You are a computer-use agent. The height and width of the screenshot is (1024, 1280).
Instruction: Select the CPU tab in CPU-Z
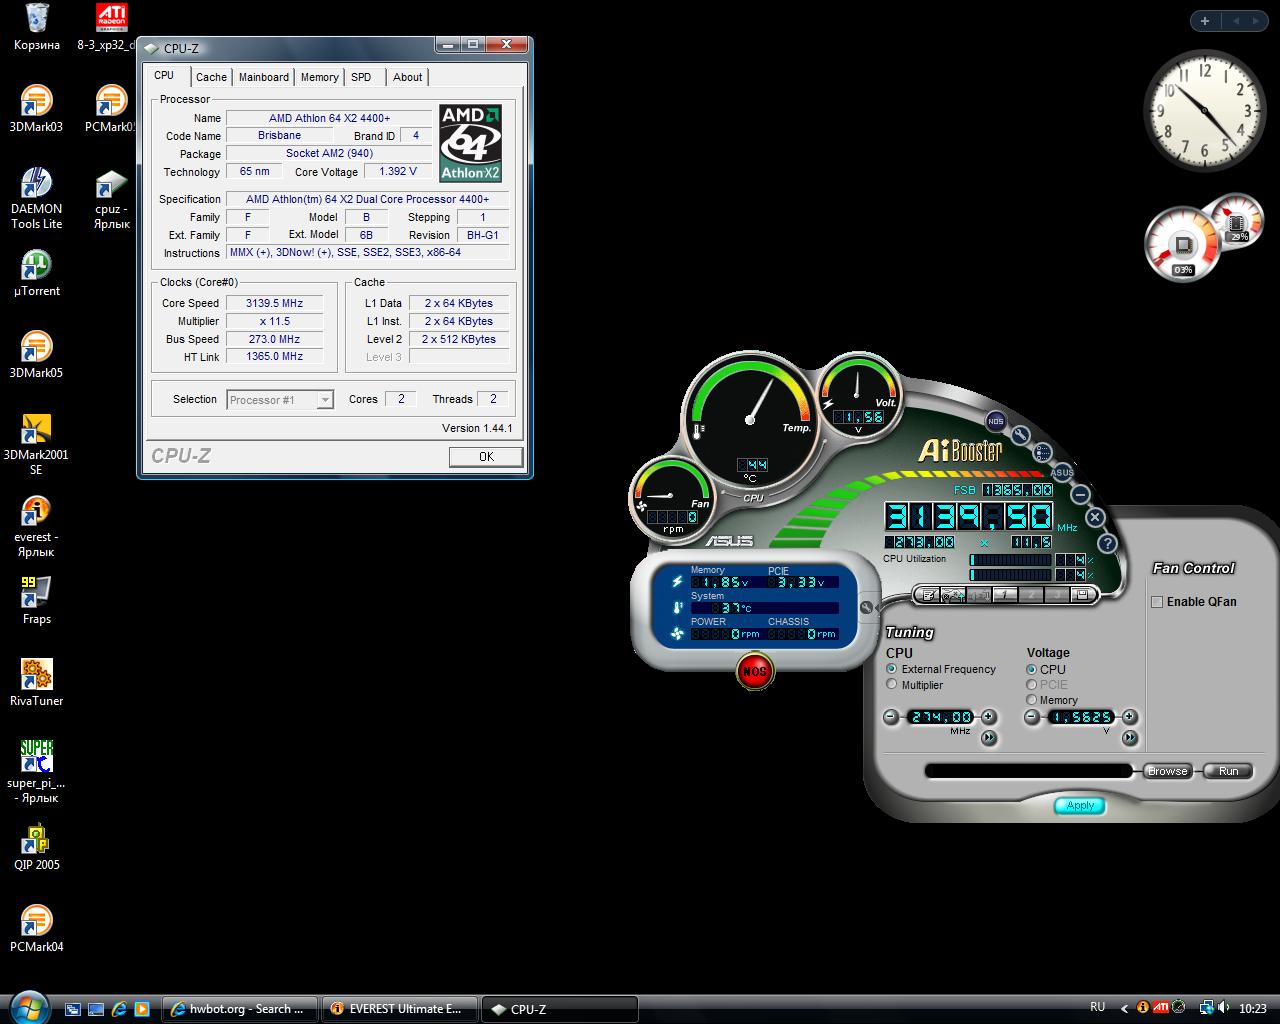point(164,76)
